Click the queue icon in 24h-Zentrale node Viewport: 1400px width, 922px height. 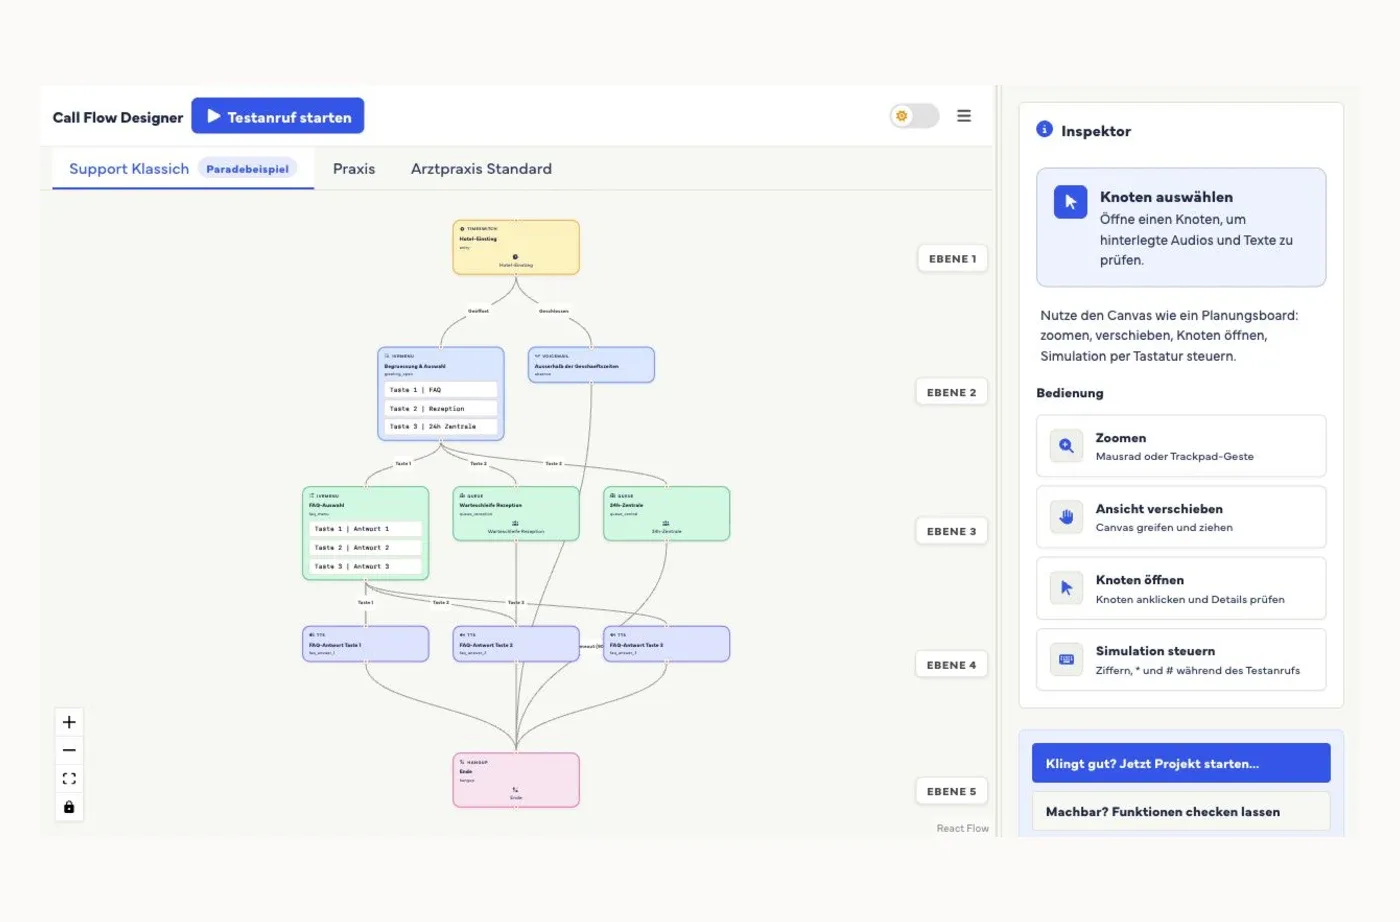tap(666, 523)
